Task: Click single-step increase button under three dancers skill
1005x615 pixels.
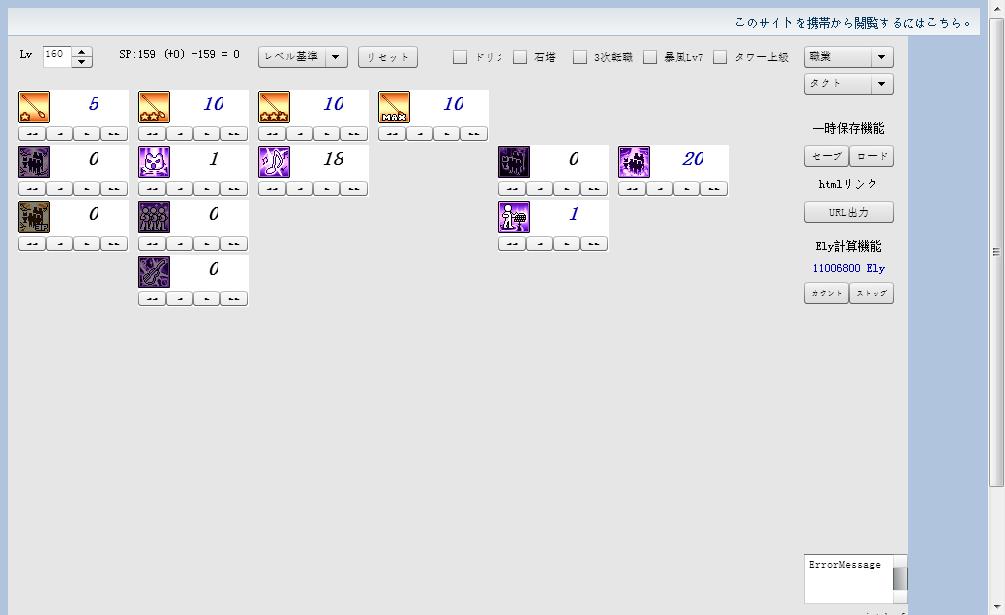Action: pyautogui.click(x=206, y=243)
